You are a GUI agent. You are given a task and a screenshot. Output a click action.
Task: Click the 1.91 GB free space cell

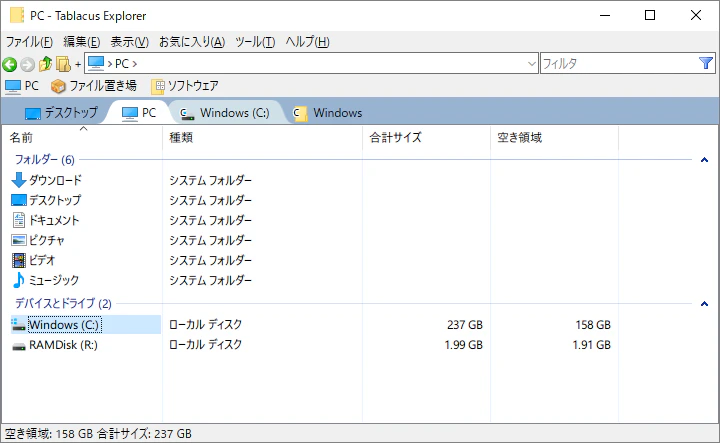(591, 345)
